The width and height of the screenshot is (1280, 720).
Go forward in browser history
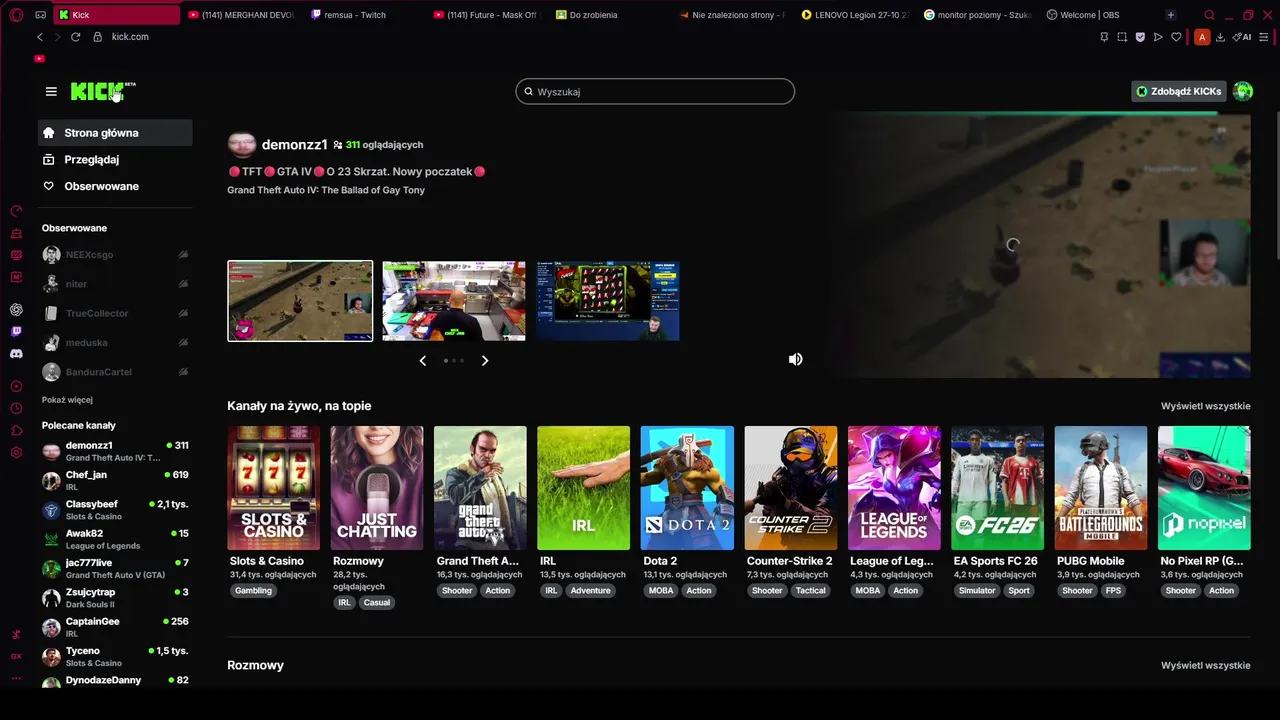pos(57,37)
